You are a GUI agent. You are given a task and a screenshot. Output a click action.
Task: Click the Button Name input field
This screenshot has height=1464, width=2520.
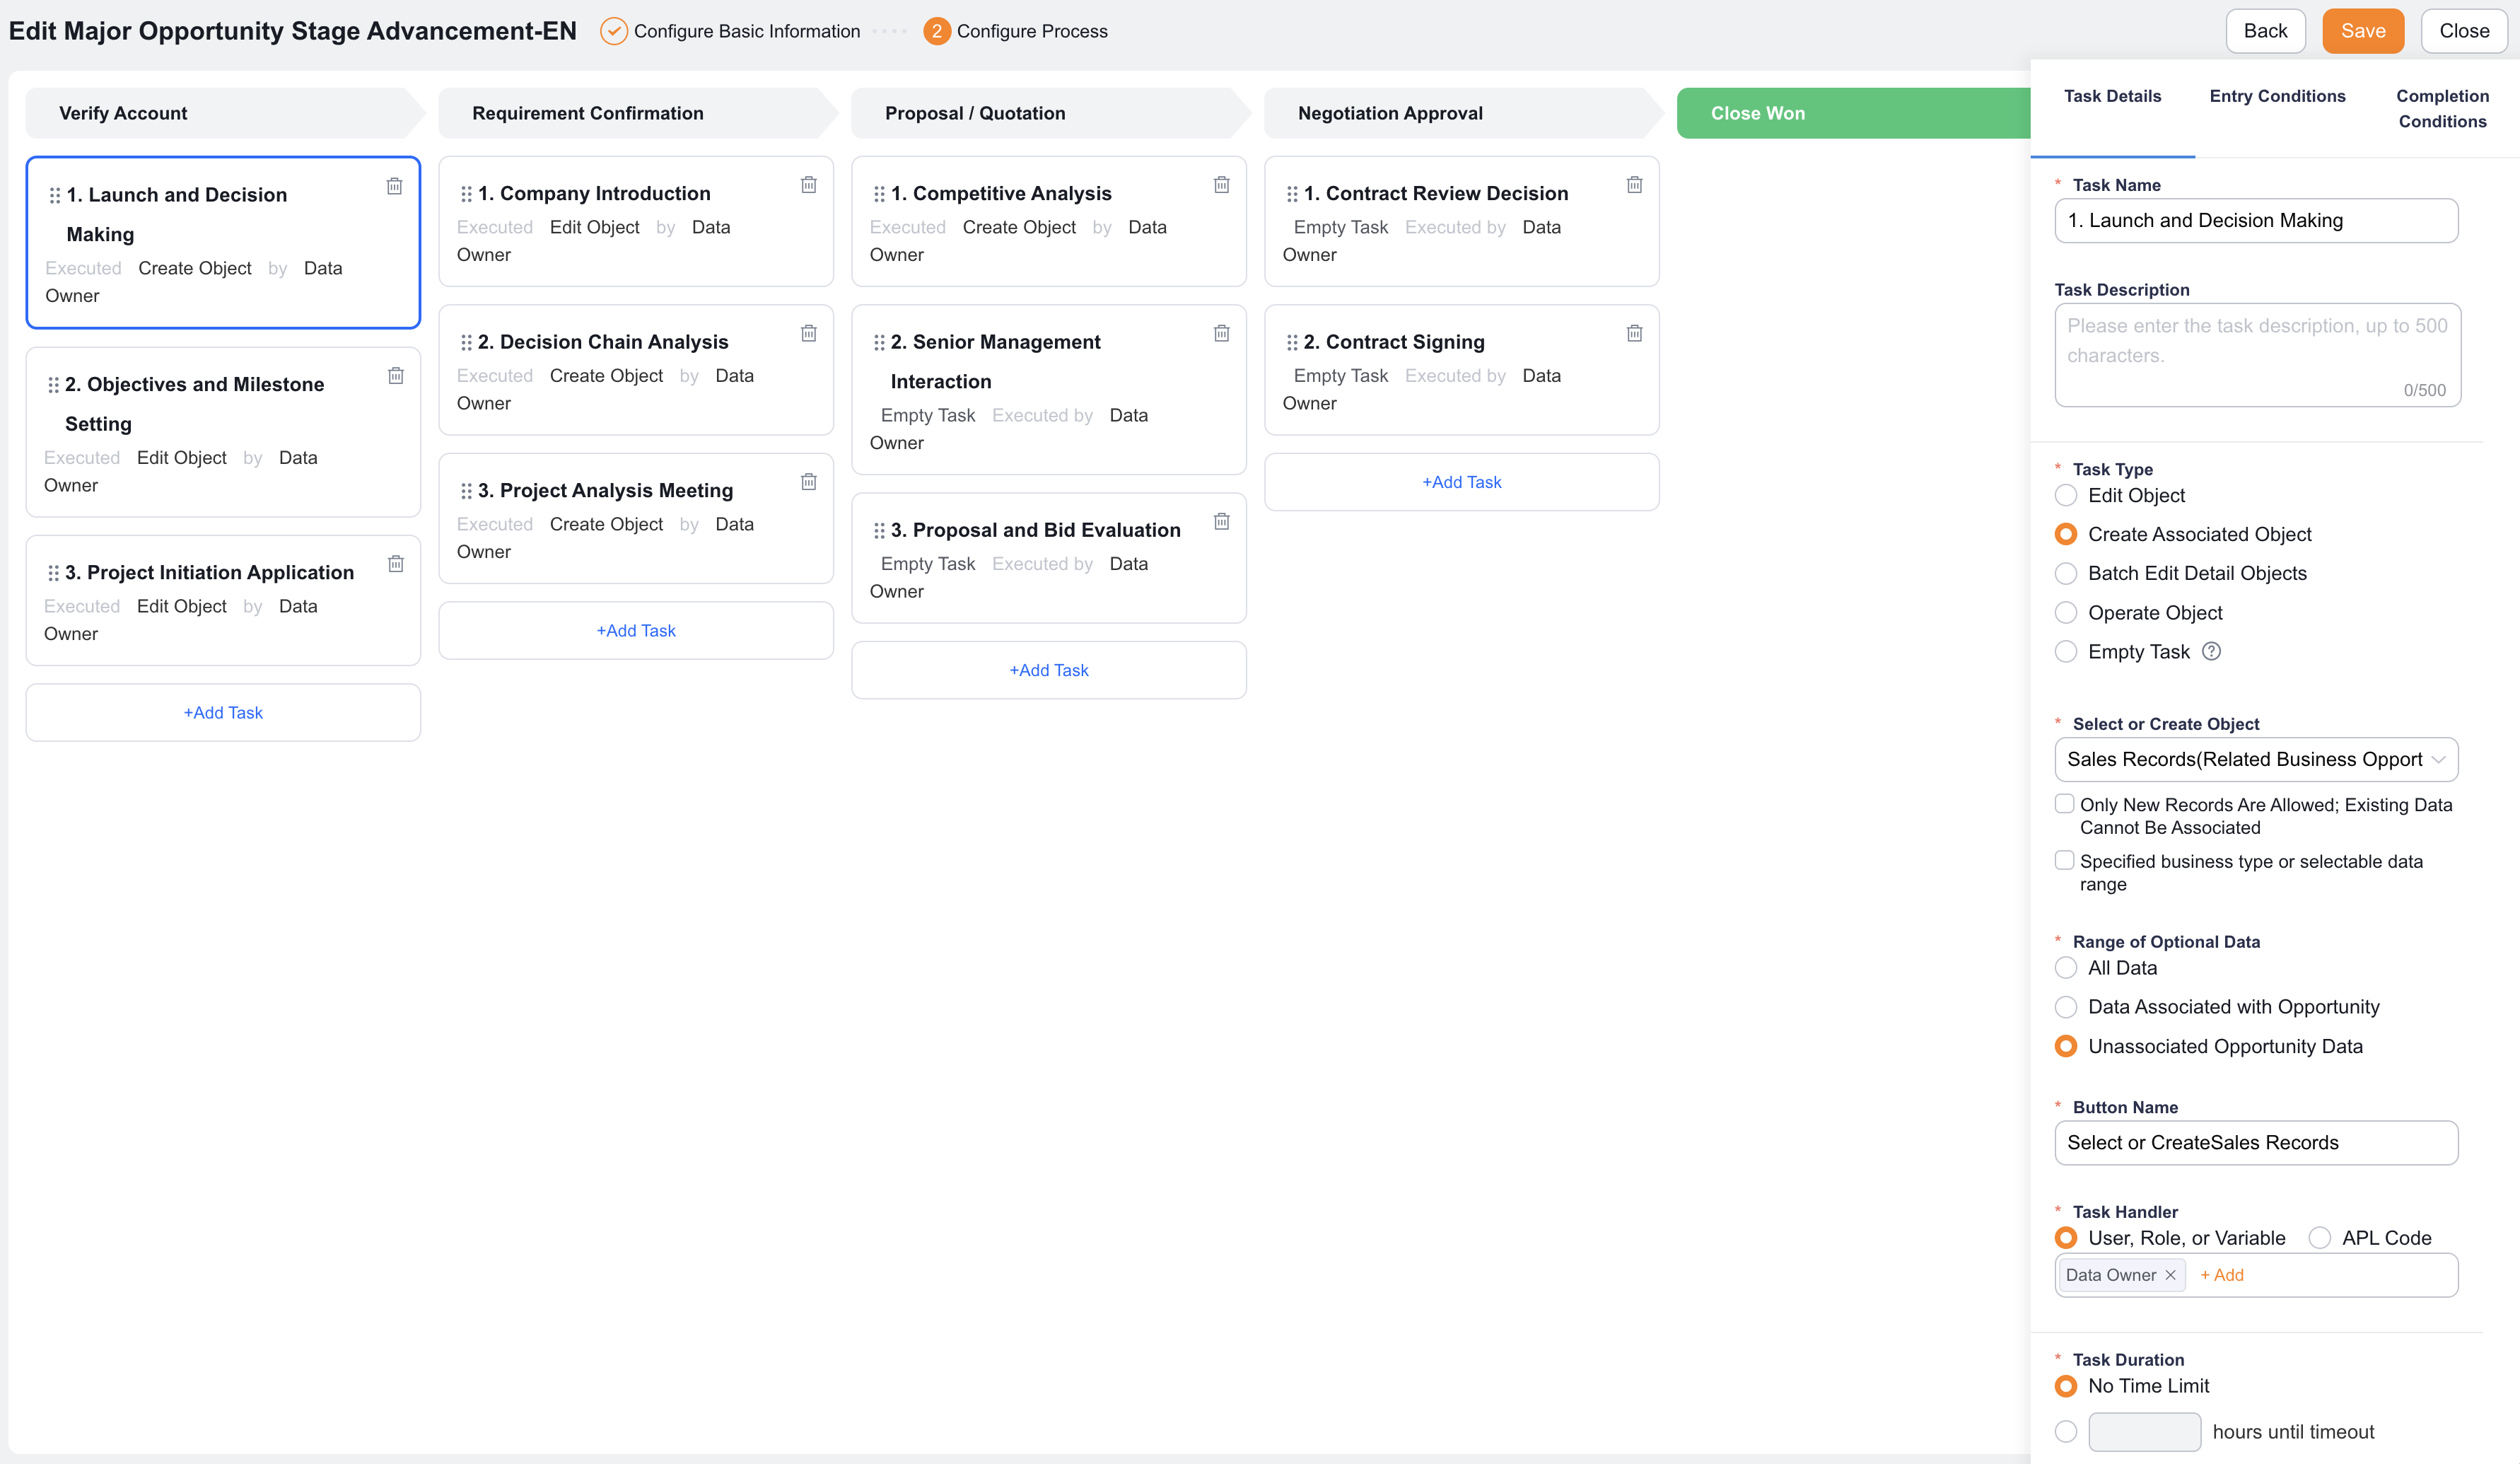click(x=2256, y=1142)
